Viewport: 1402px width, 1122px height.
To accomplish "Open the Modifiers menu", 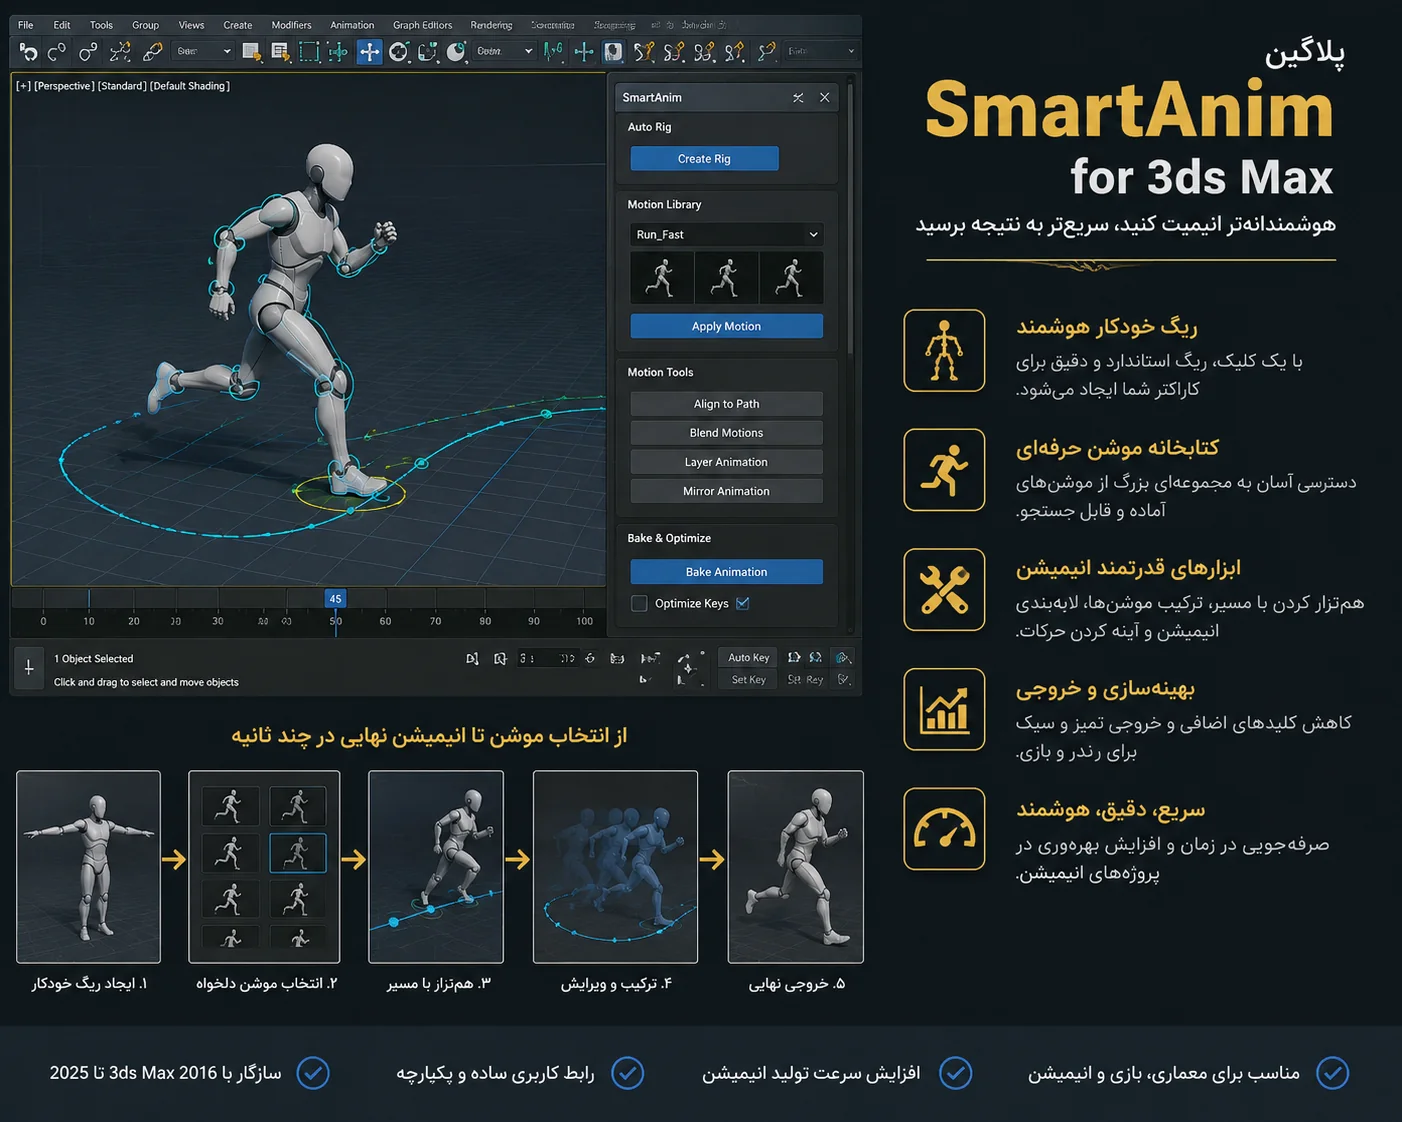I will (291, 25).
